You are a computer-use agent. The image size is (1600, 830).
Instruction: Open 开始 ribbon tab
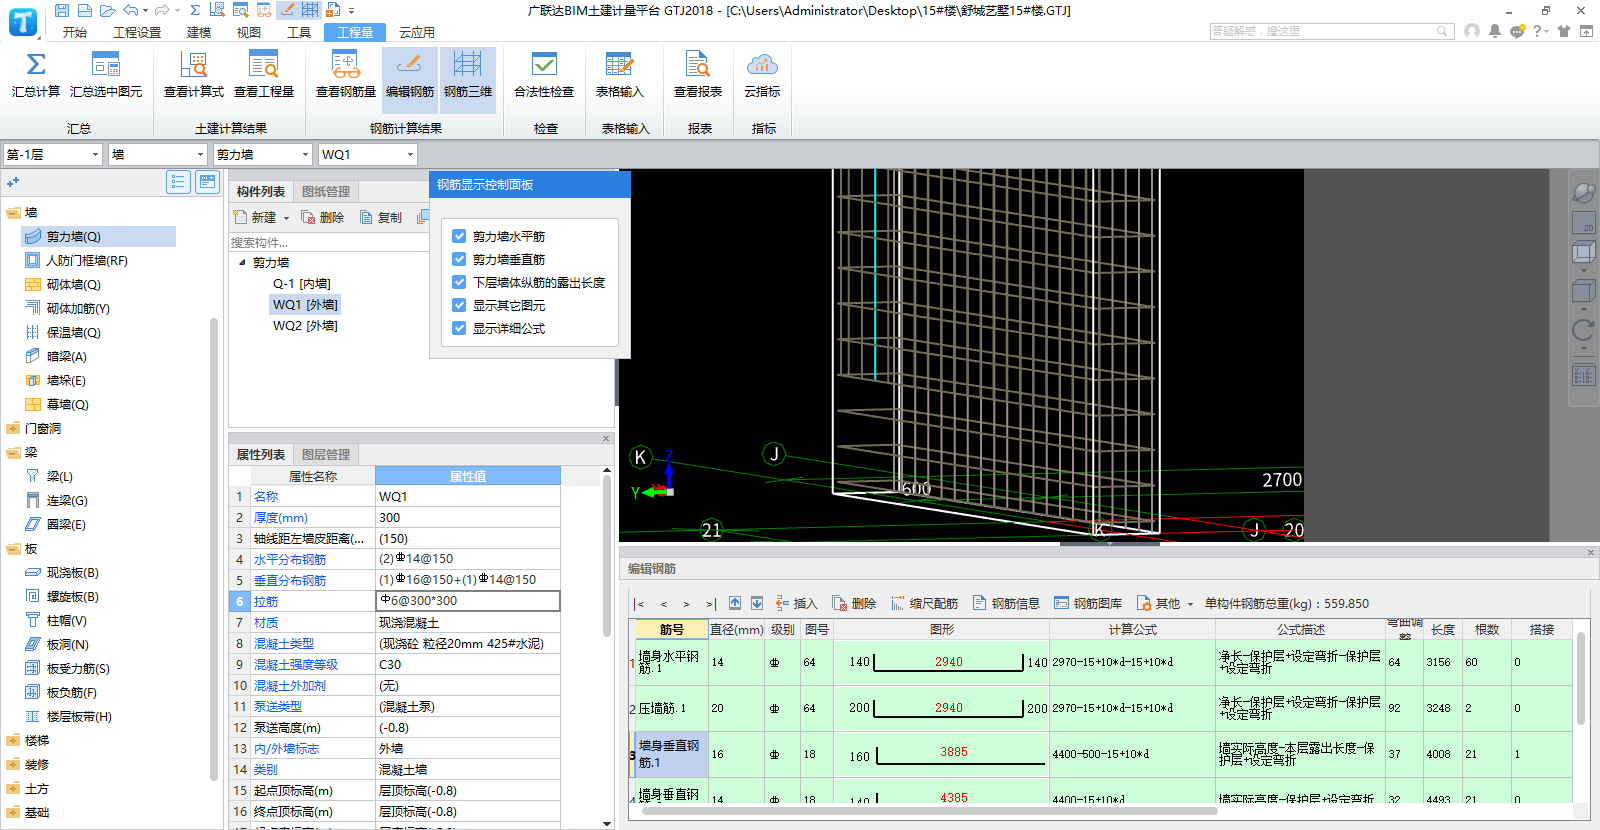click(75, 32)
